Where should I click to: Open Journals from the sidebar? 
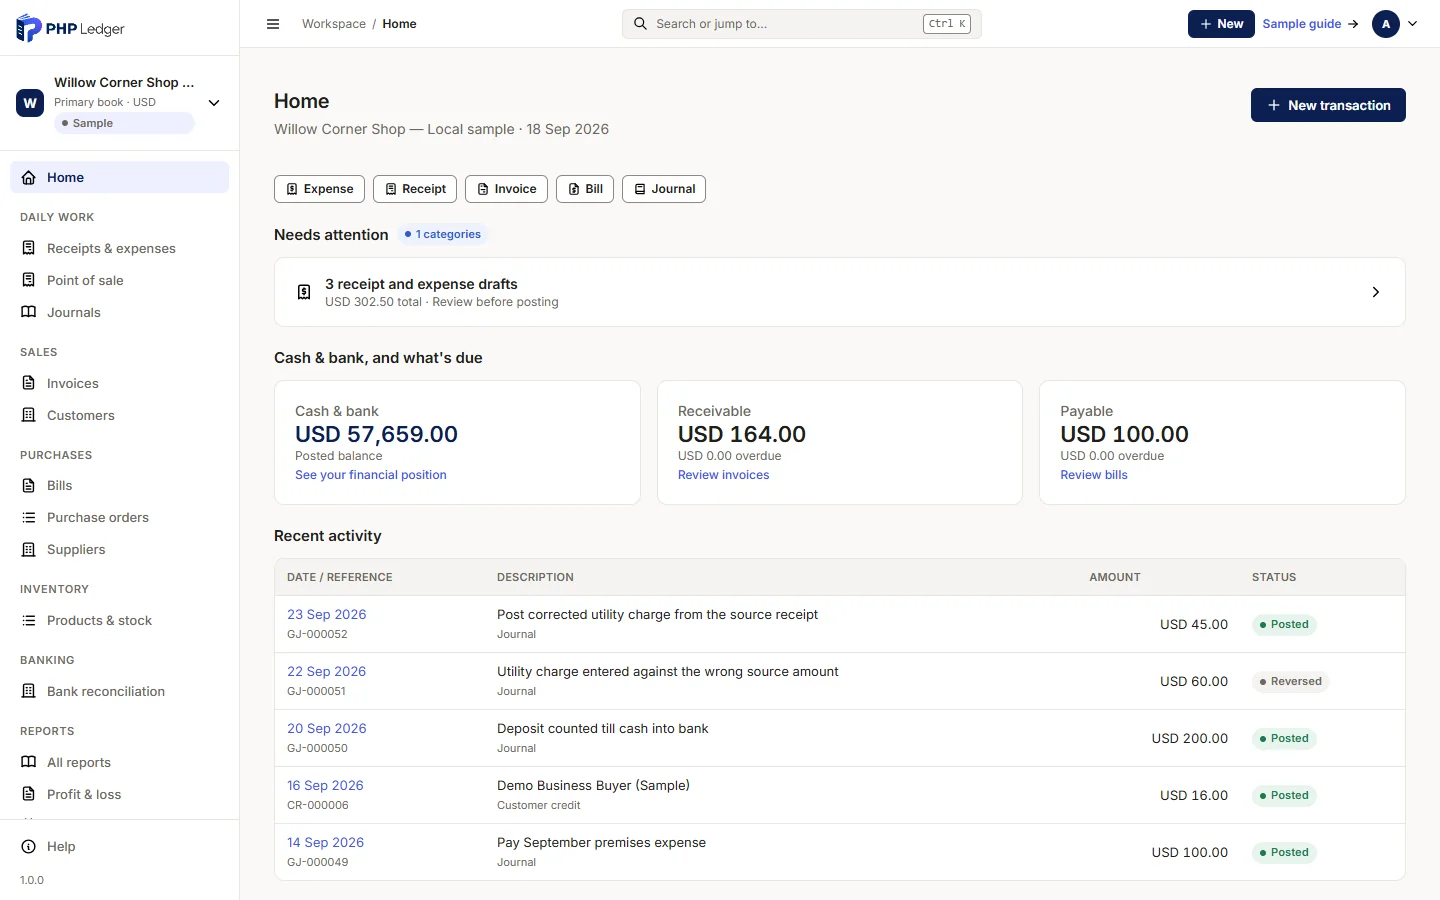click(120, 312)
